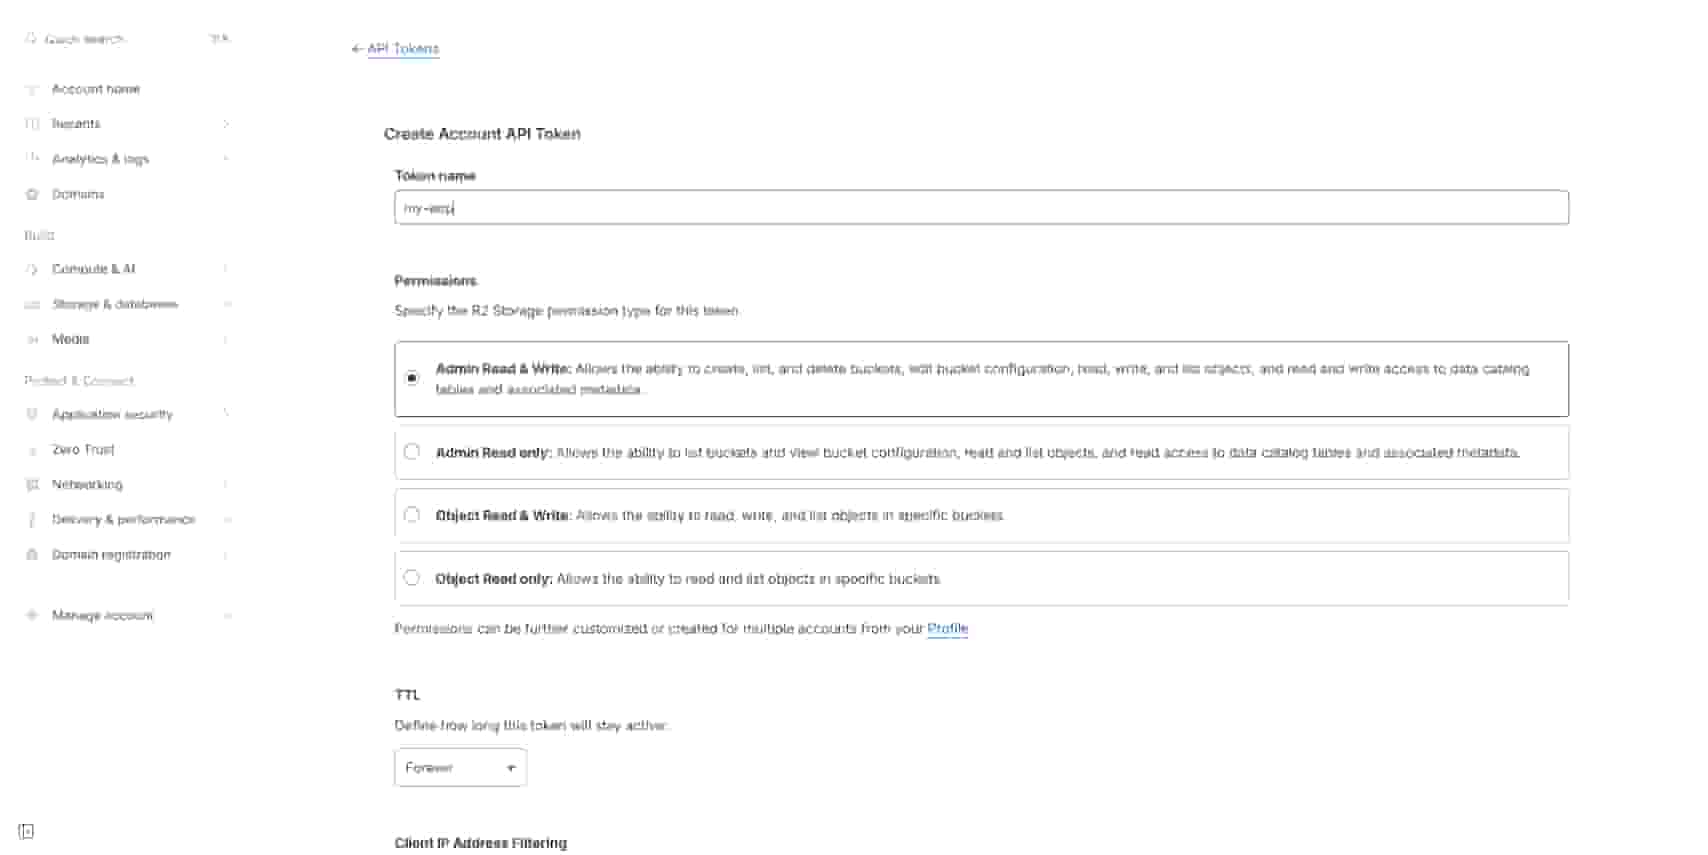Click the Analytics & logs chart icon
This screenshot has width=1708, height=855.
pos(32,158)
